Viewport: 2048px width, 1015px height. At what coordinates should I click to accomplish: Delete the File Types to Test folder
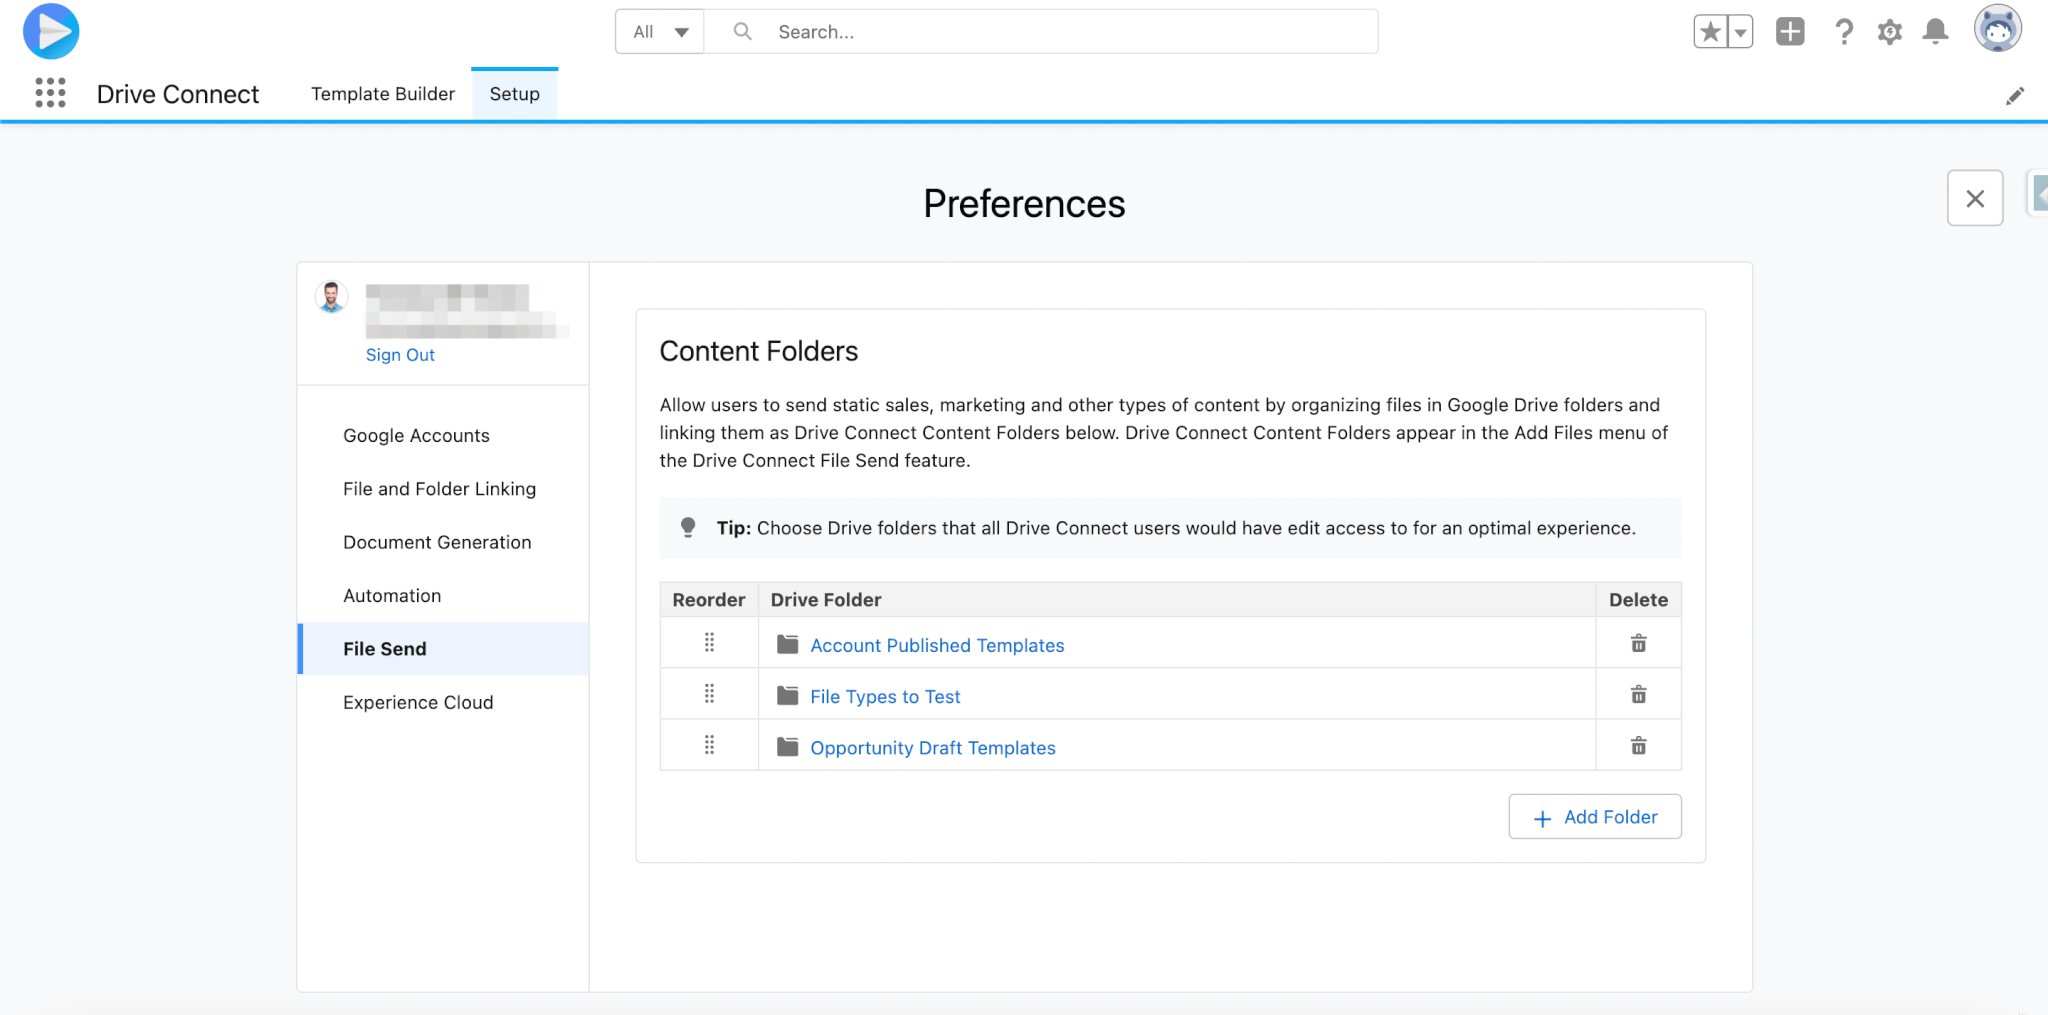(1638, 694)
